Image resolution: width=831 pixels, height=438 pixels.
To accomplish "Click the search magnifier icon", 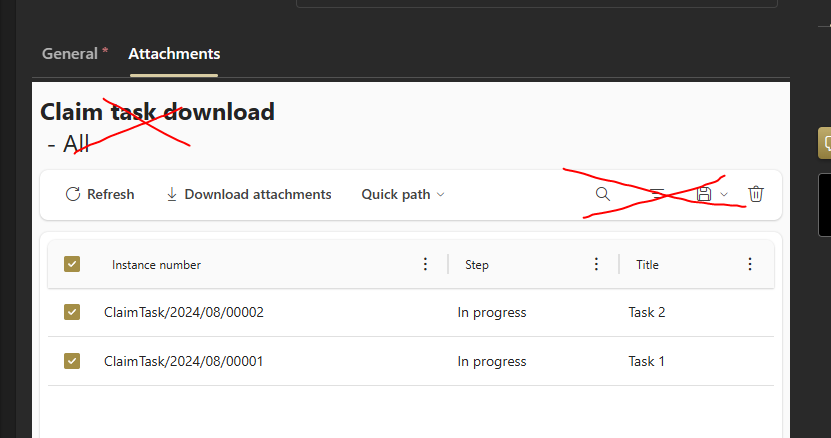I will tap(603, 194).
